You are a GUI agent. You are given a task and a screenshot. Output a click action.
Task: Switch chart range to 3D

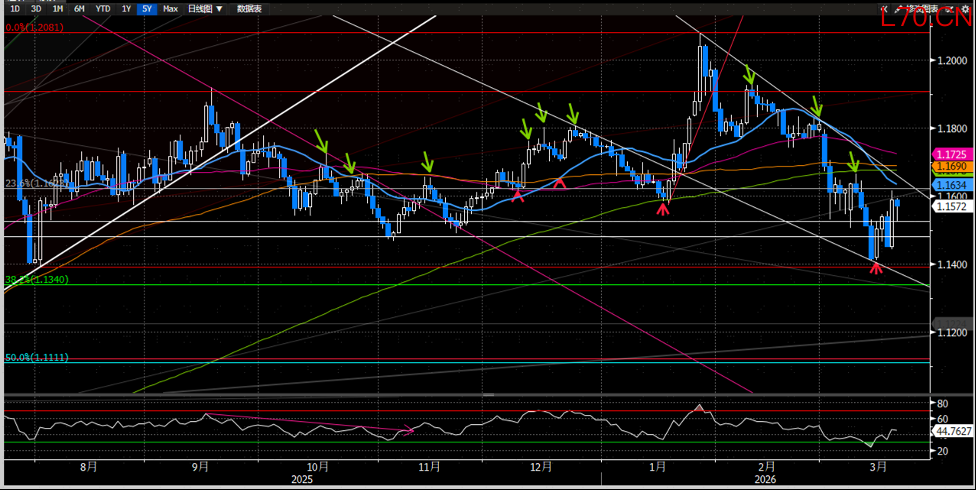click(x=35, y=8)
